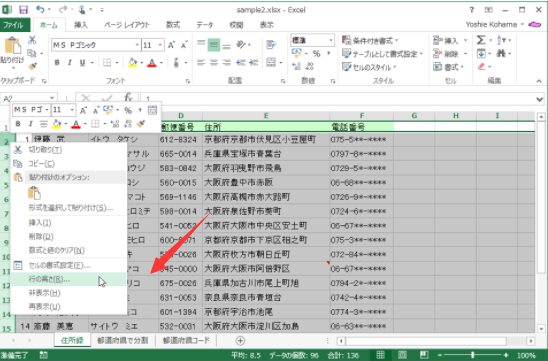Image resolution: width=548 pixels, height=361 pixels.
Task: Toggle Bold in the ribbon Font group
Action: [x=57, y=63]
